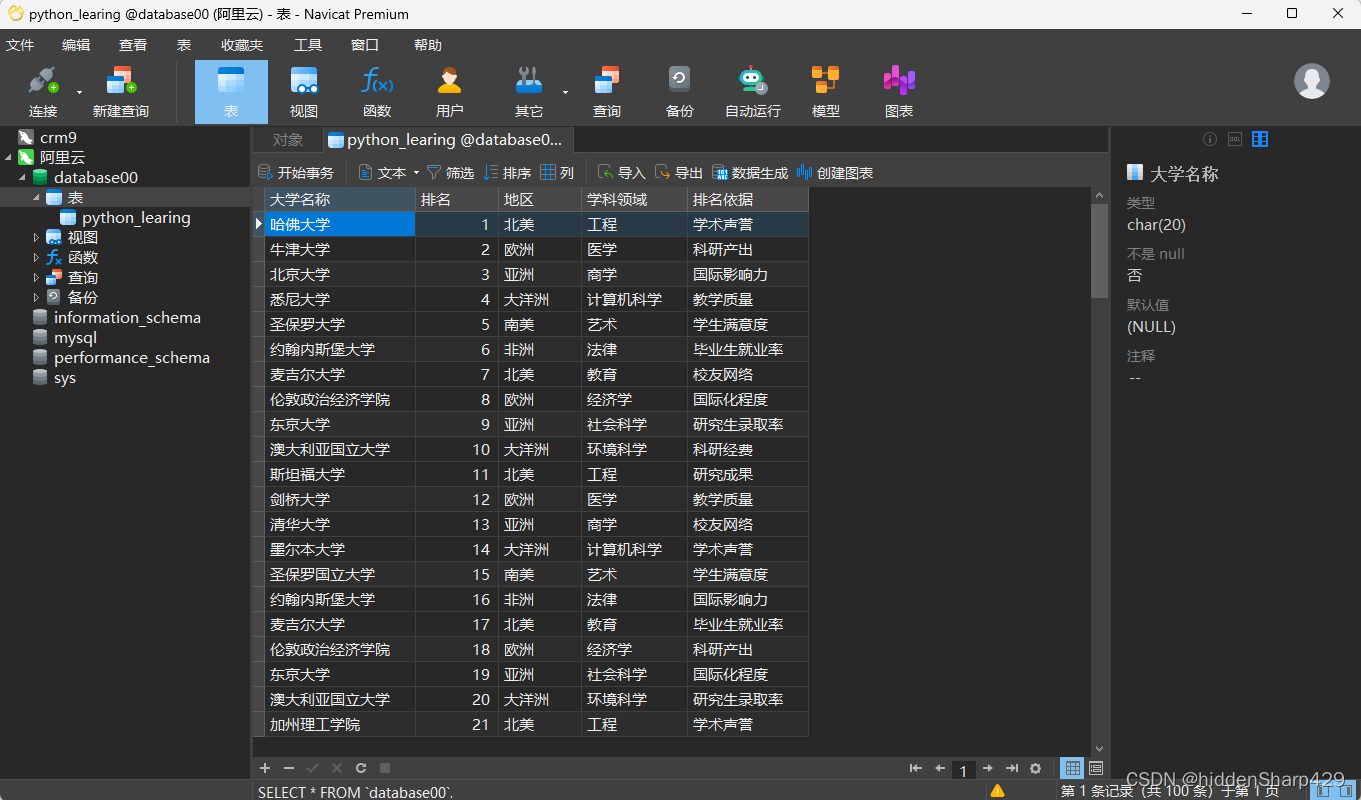This screenshot has width=1361, height=800.
Task: Collapse the database00 tree node
Action: tap(22, 177)
